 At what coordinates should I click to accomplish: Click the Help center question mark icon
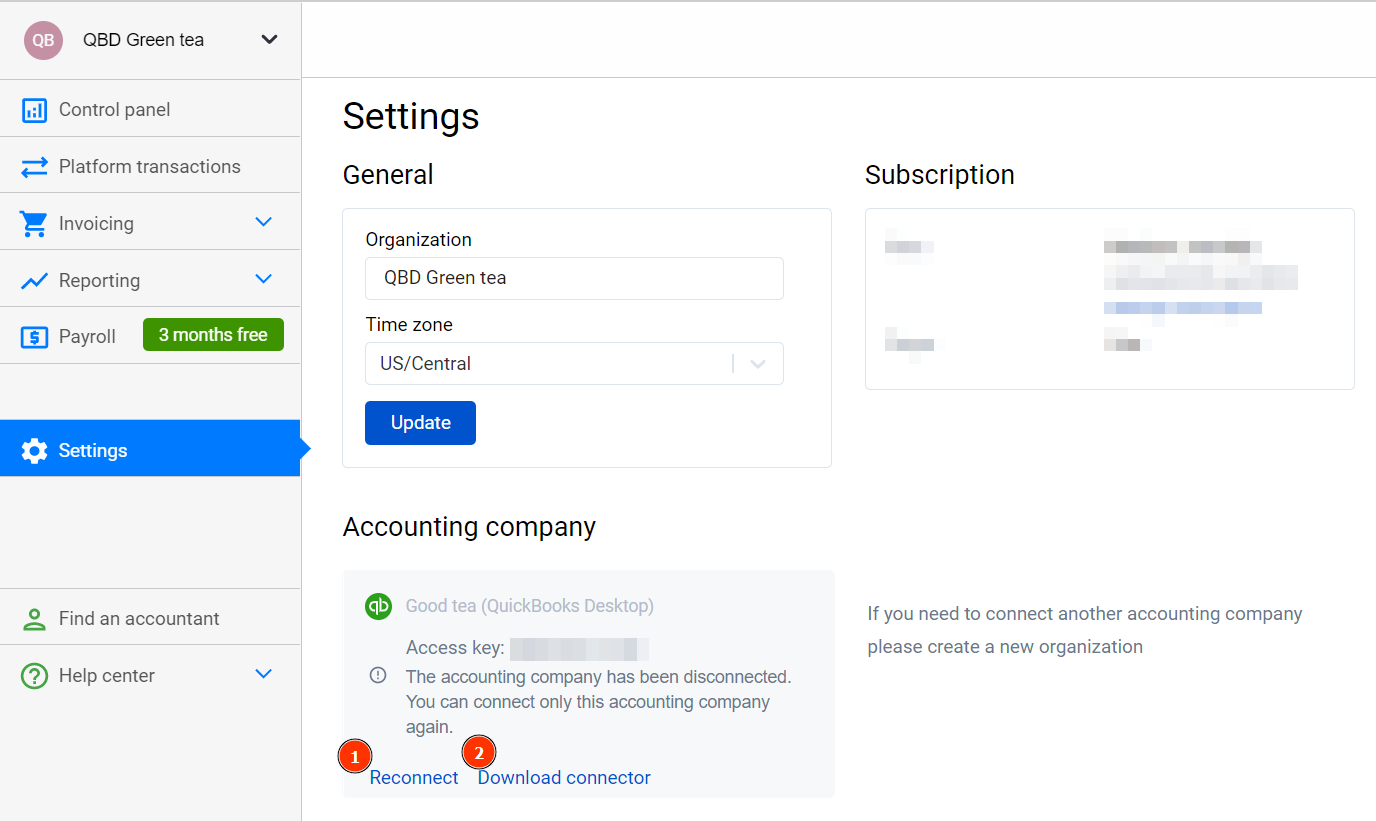(x=34, y=676)
